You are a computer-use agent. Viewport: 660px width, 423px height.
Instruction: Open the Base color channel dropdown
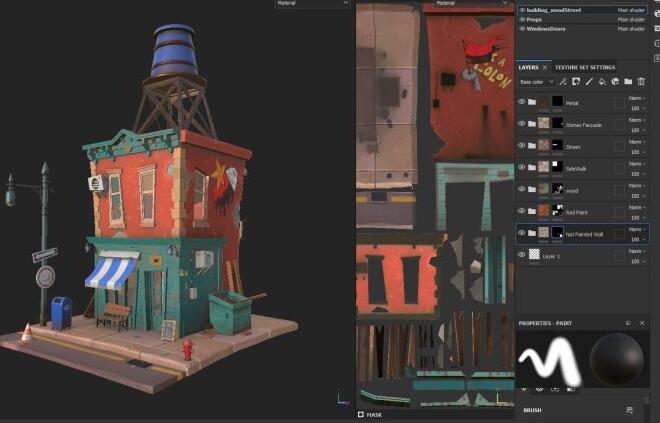click(x=537, y=81)
